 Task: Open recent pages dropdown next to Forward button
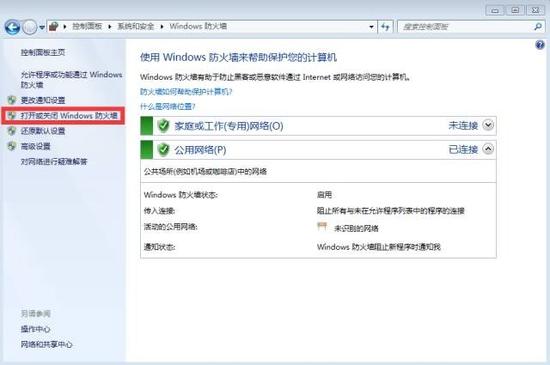click(x=42, y=27)
